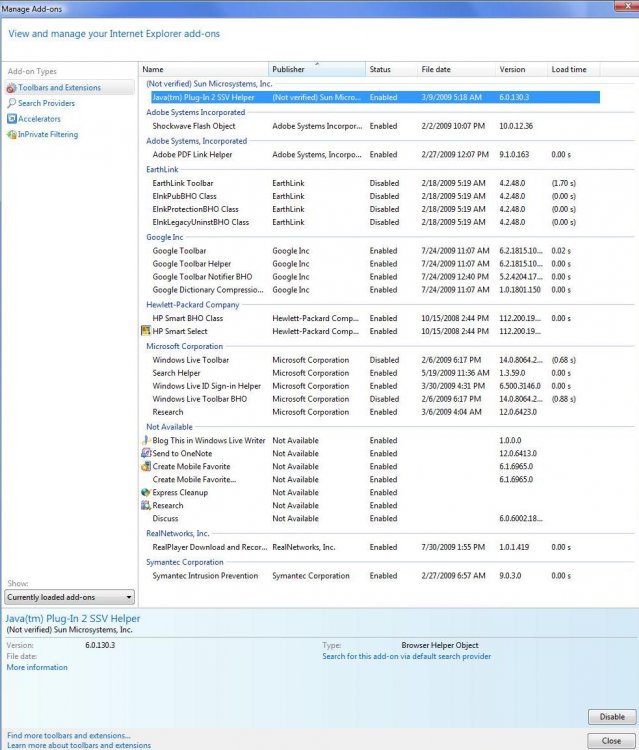Sort by the Version column header
The width and height of the screenshot is (639, 750).
521,69
